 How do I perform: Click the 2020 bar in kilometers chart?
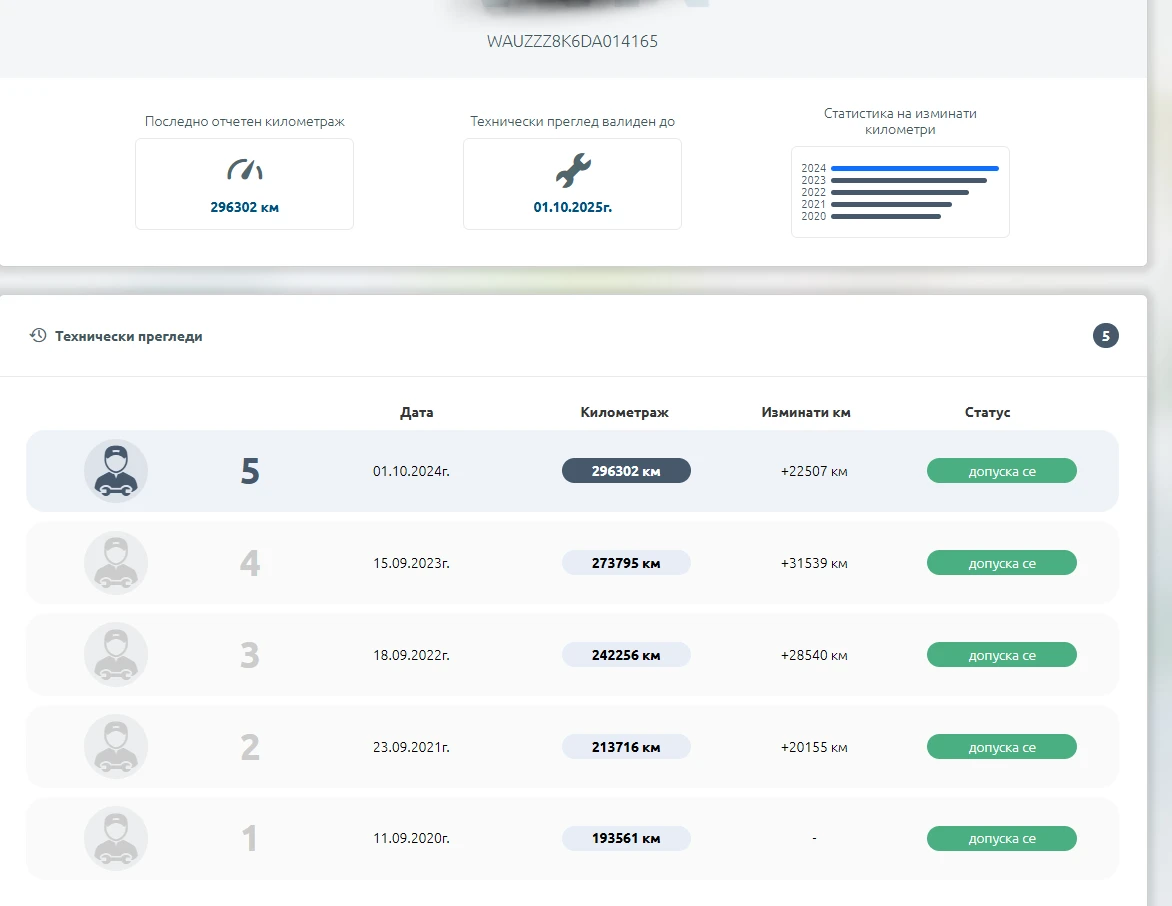(885, 216)
